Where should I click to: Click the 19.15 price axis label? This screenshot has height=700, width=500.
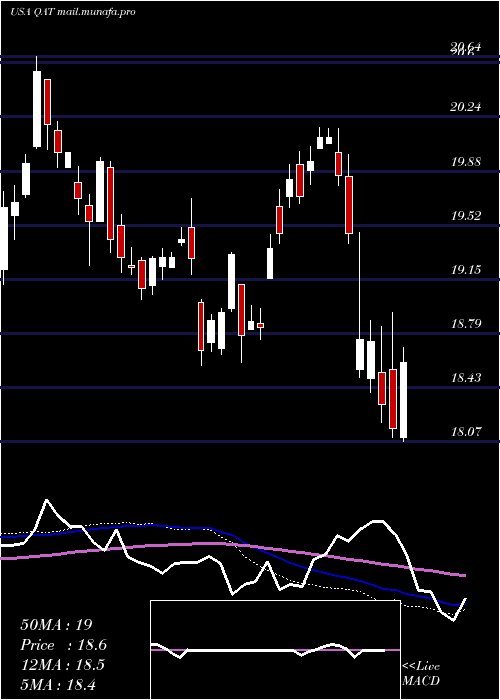[x=466, y=270]
